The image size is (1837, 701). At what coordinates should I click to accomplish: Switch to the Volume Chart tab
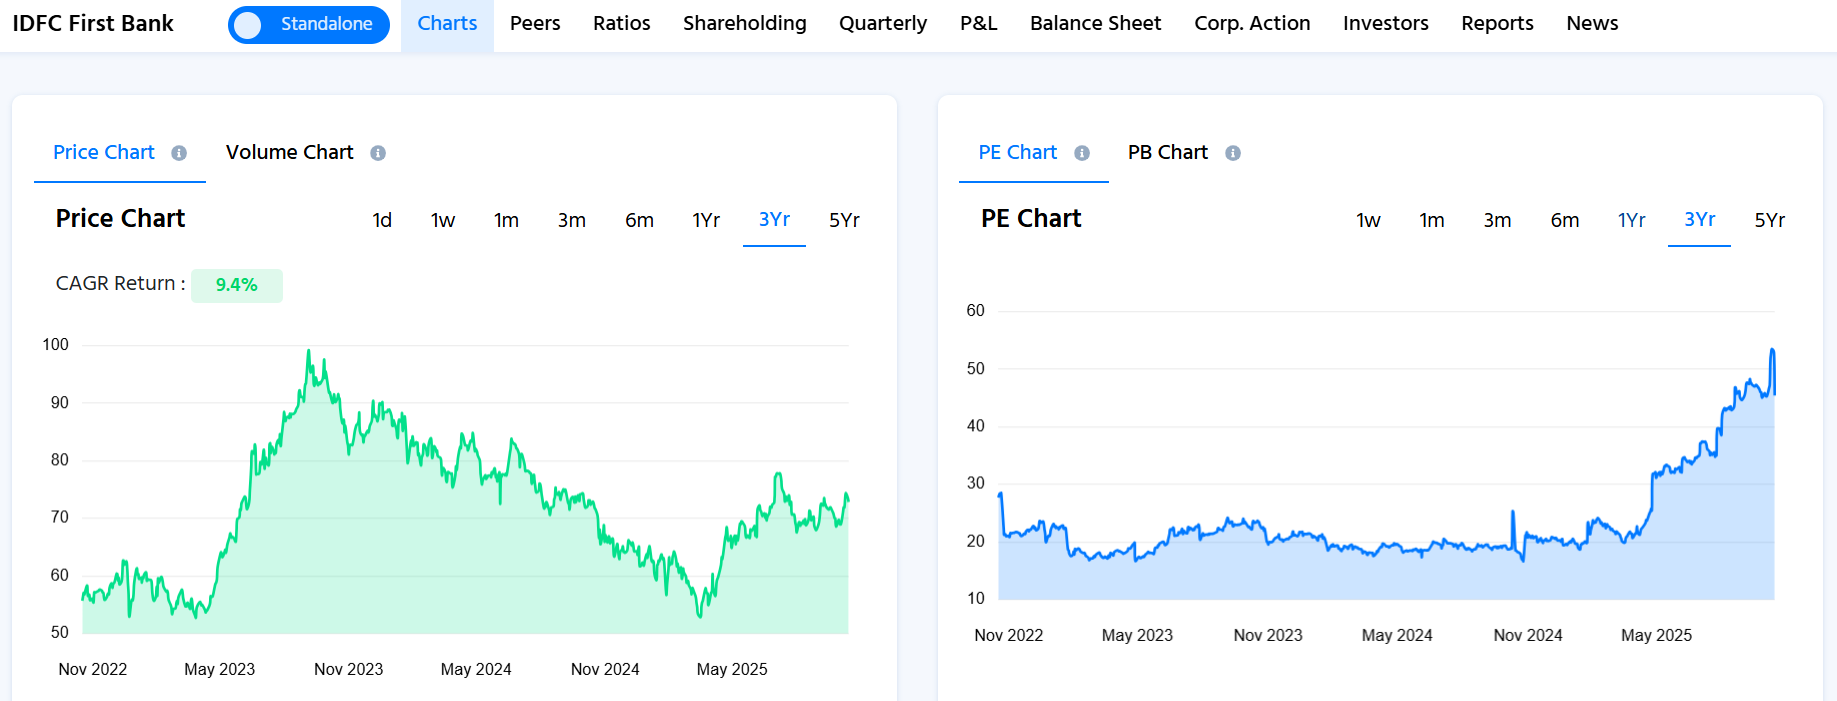pyautogui.click(x=289, y=153)
